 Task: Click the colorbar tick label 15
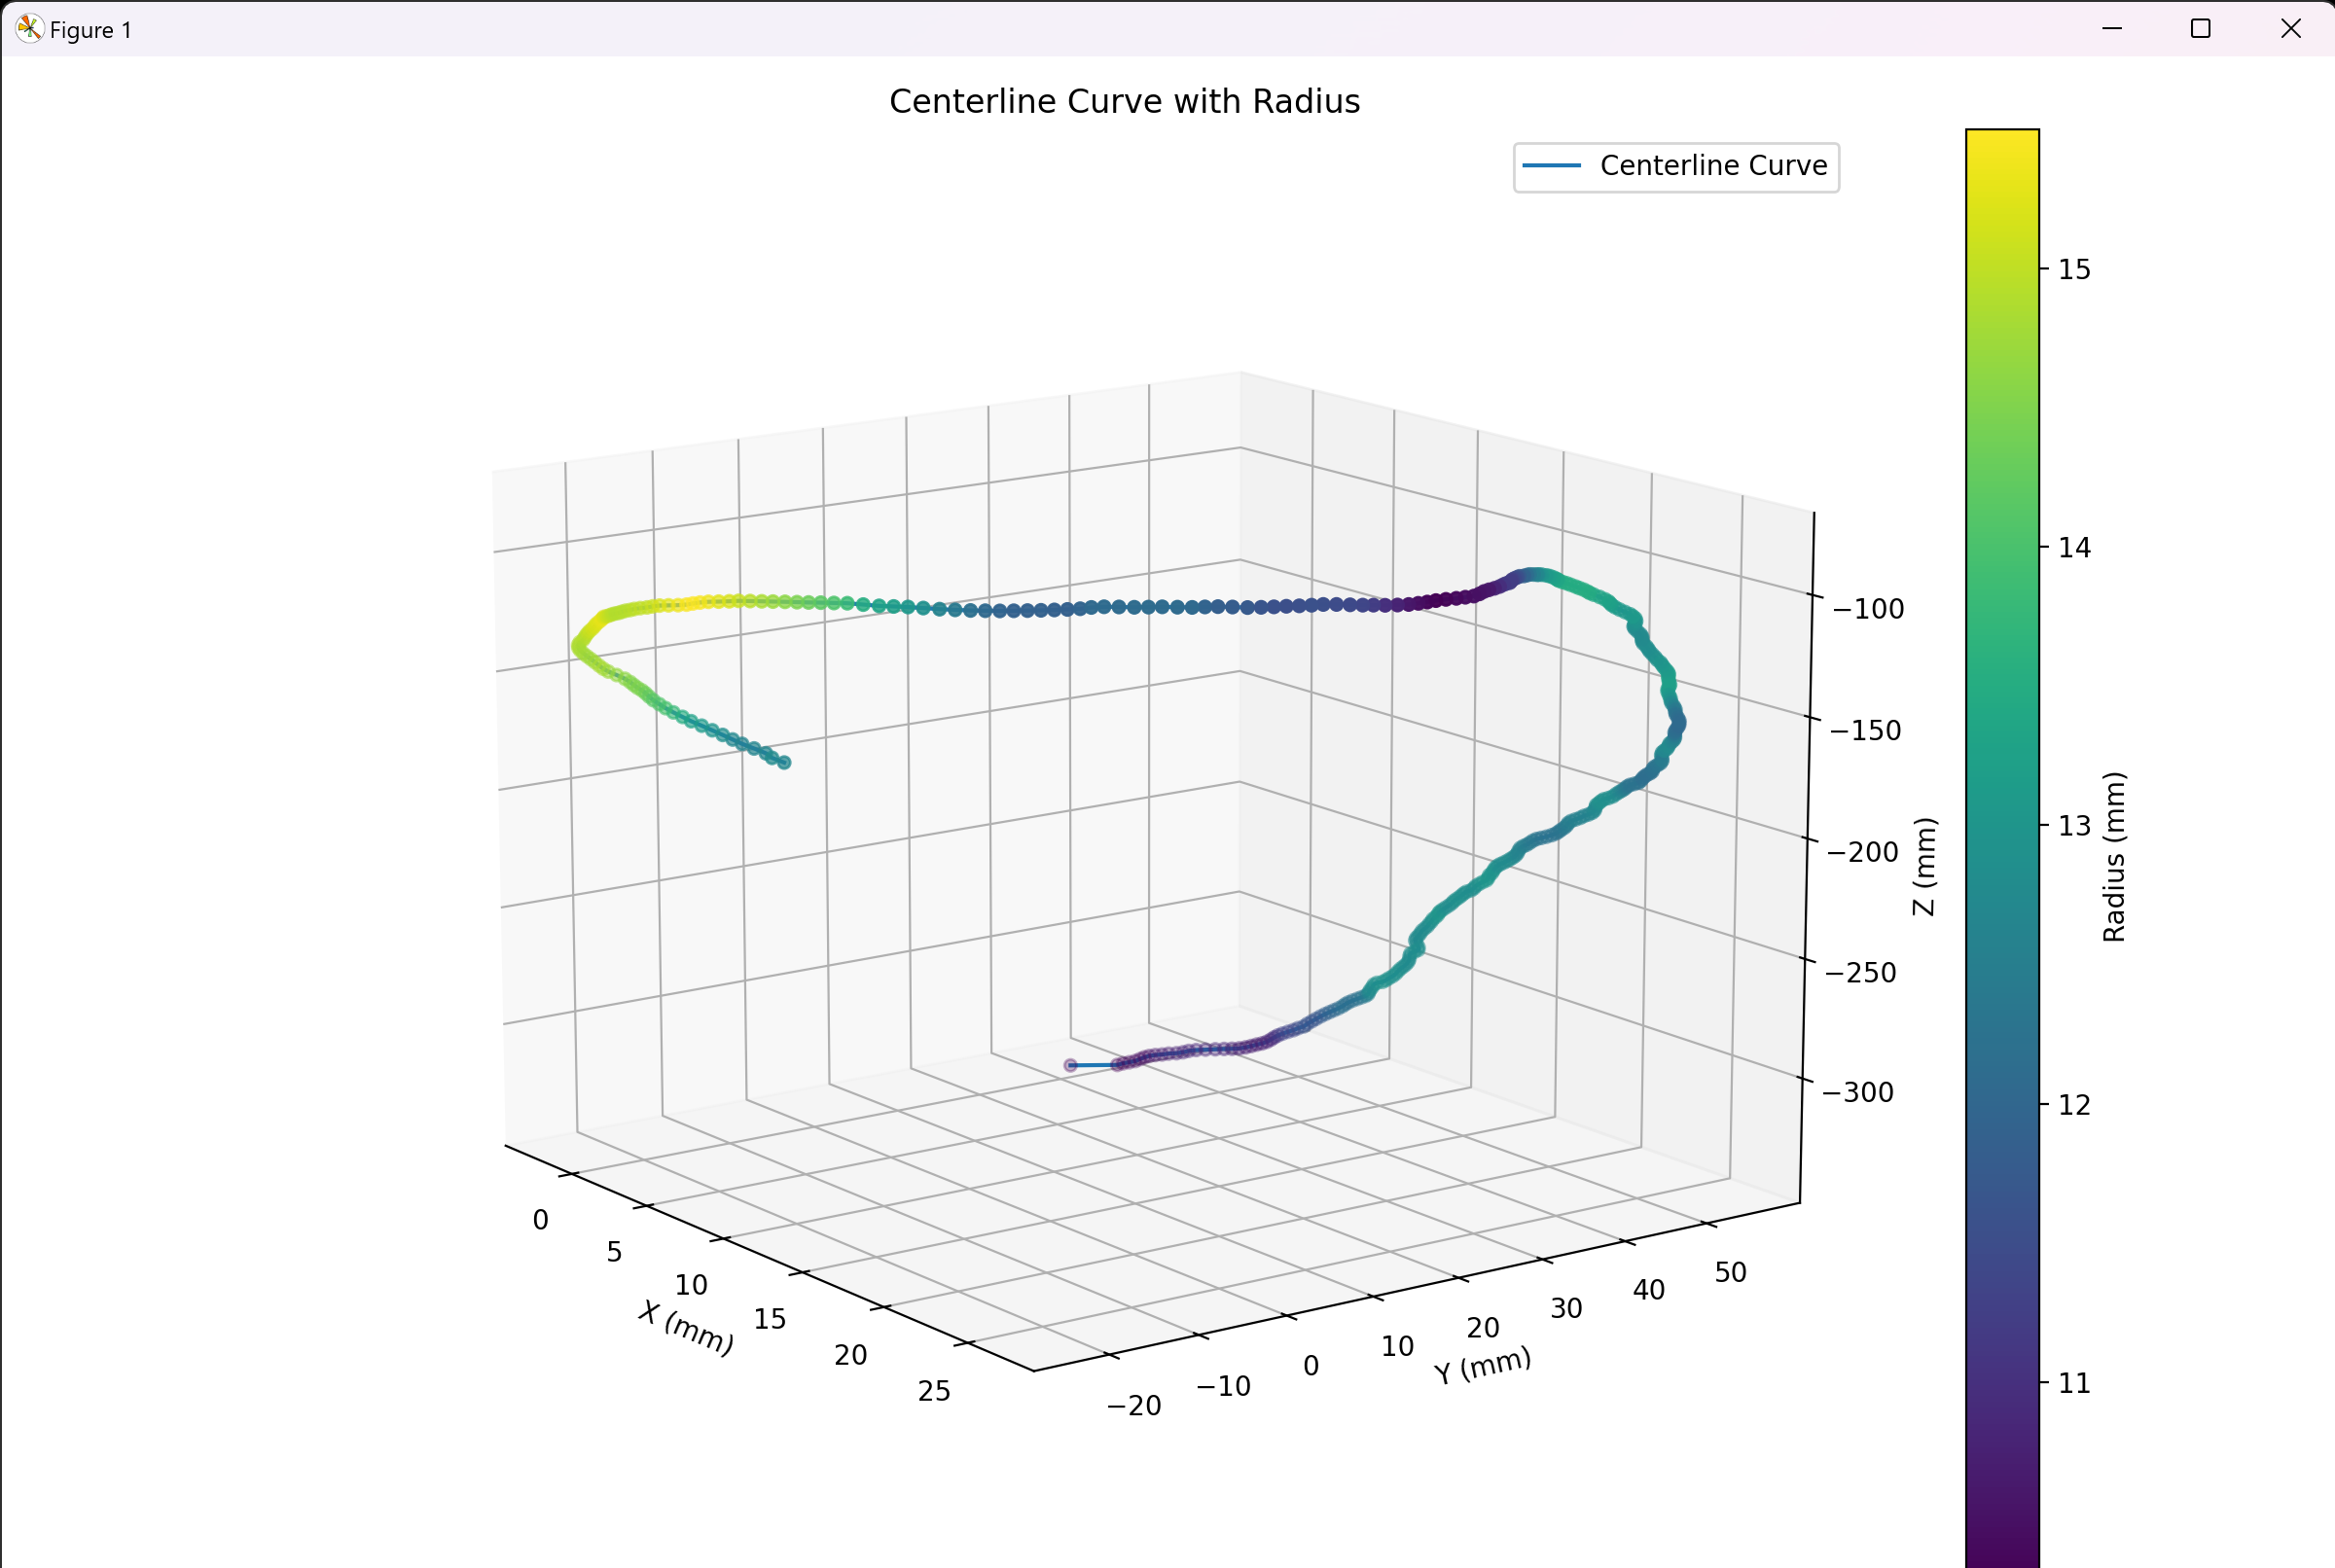coord(2075,270)
